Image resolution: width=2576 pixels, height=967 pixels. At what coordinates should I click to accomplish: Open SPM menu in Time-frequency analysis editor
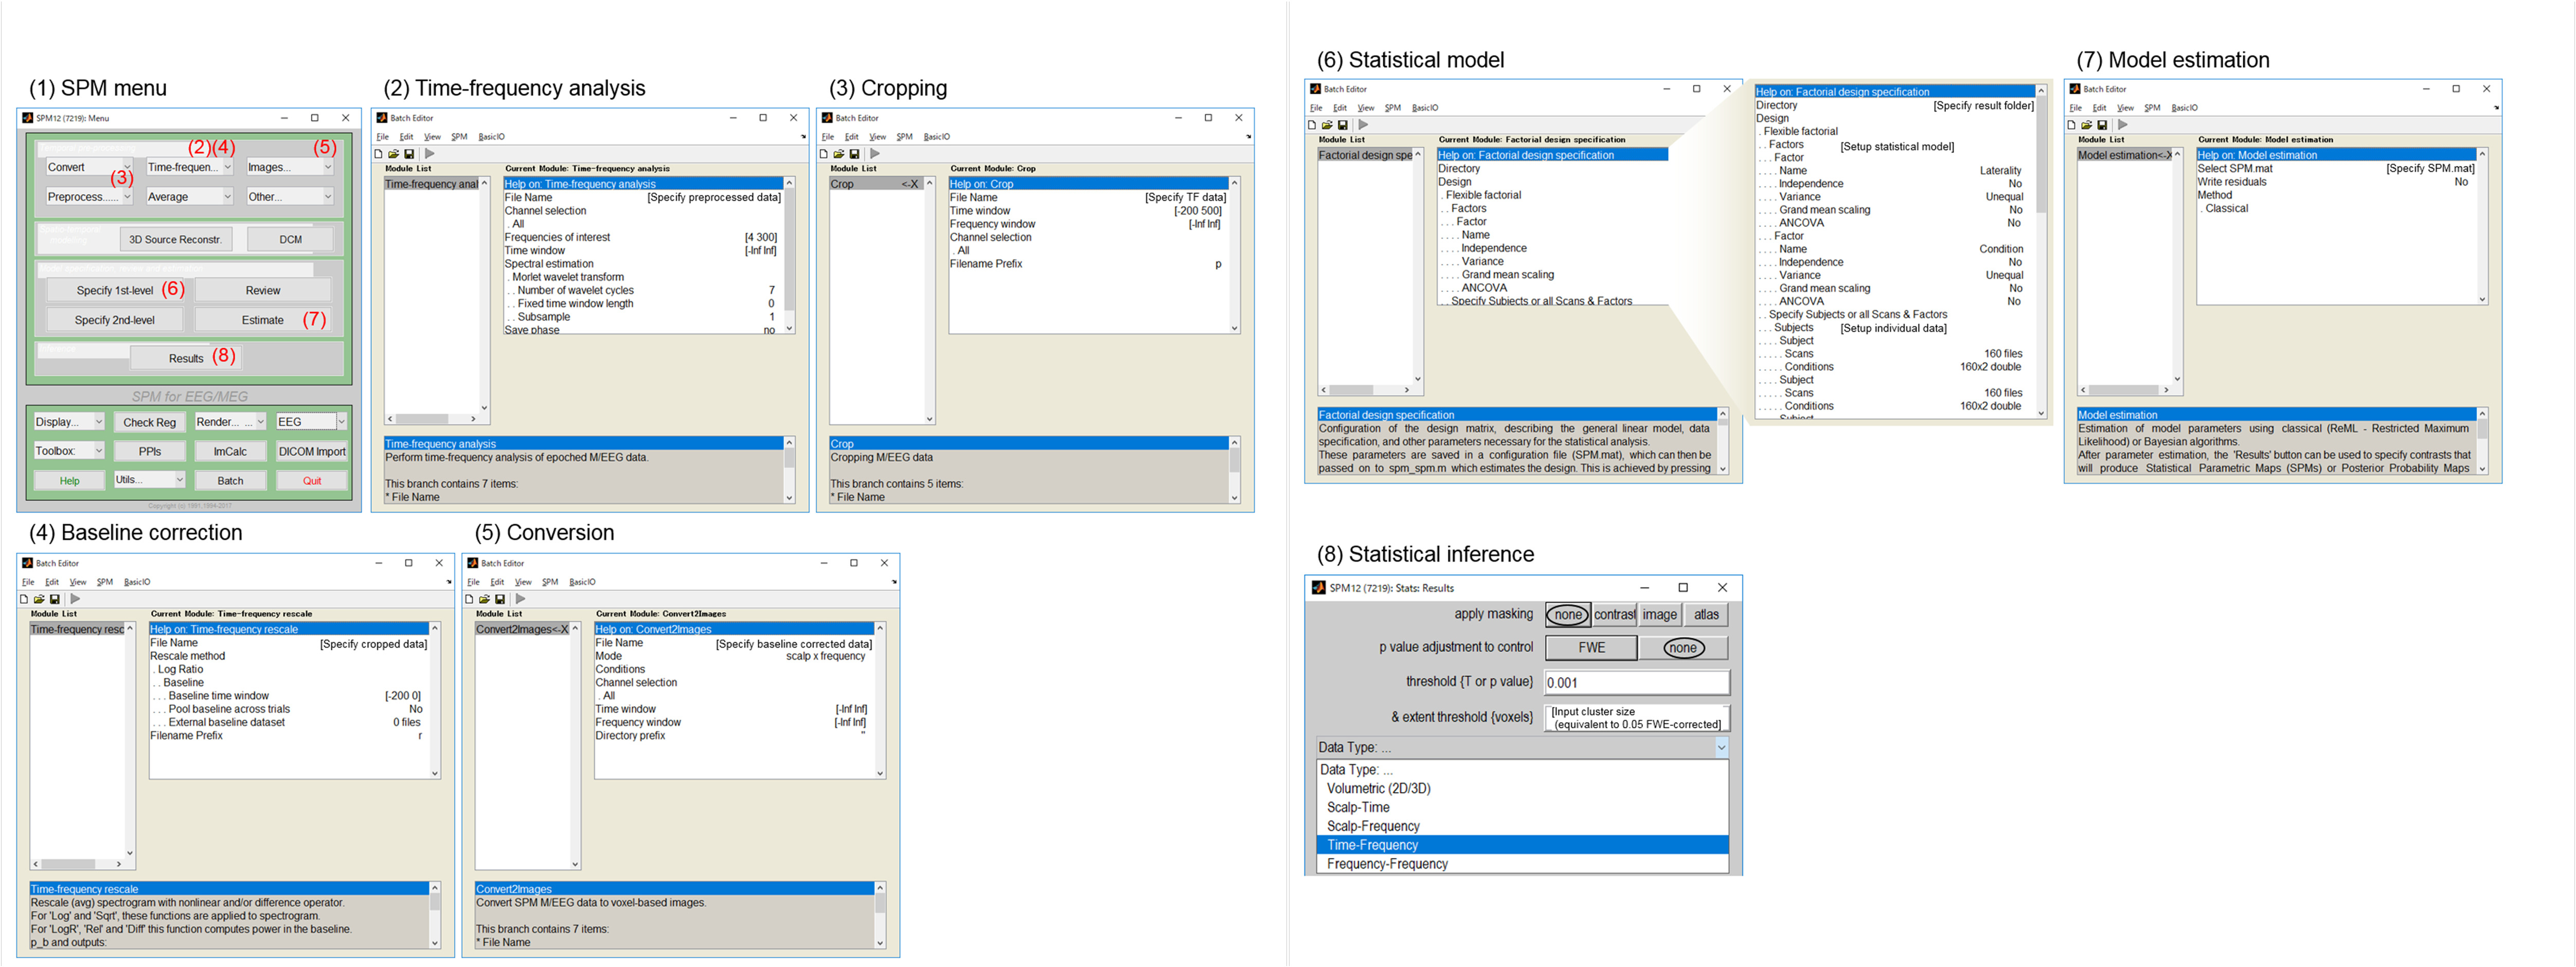(459, 137)
